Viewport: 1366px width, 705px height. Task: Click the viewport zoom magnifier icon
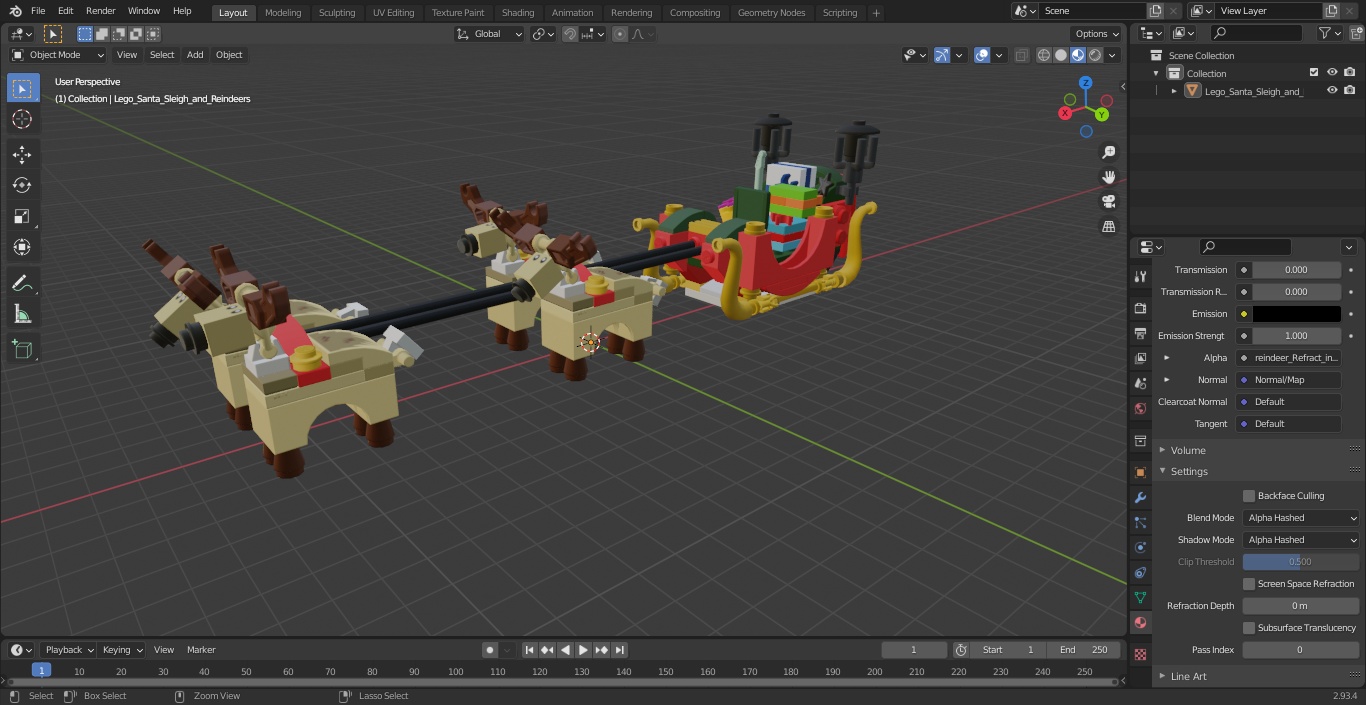[1108, 152]
